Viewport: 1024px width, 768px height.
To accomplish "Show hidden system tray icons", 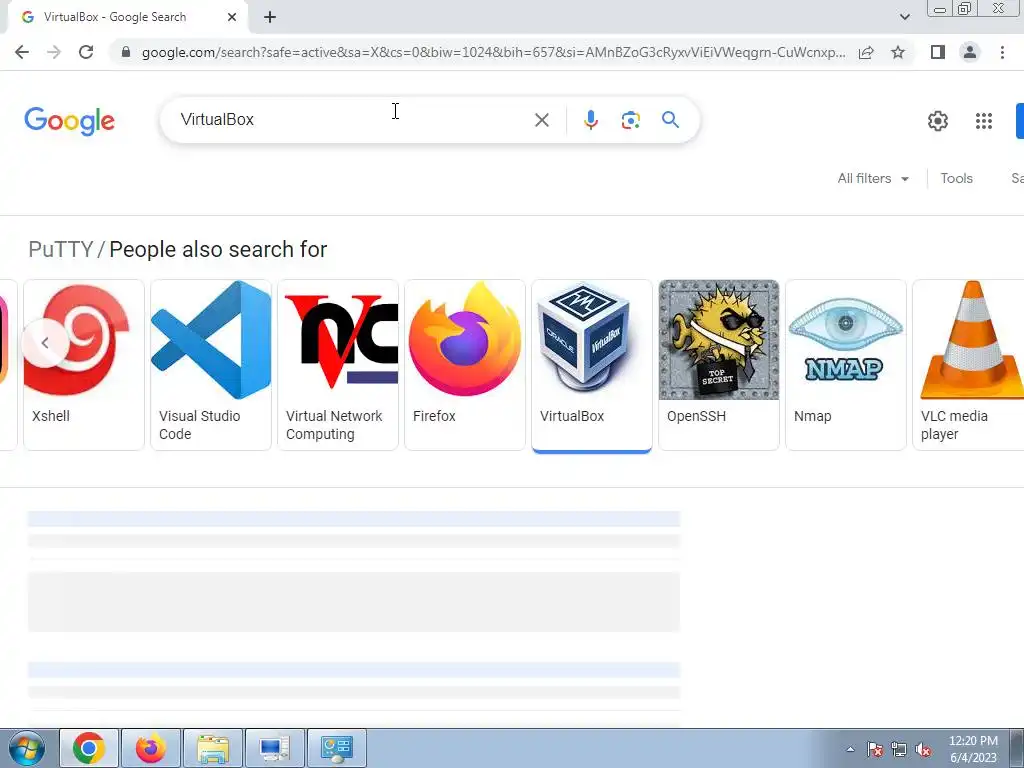I will [x=850, y=749].
